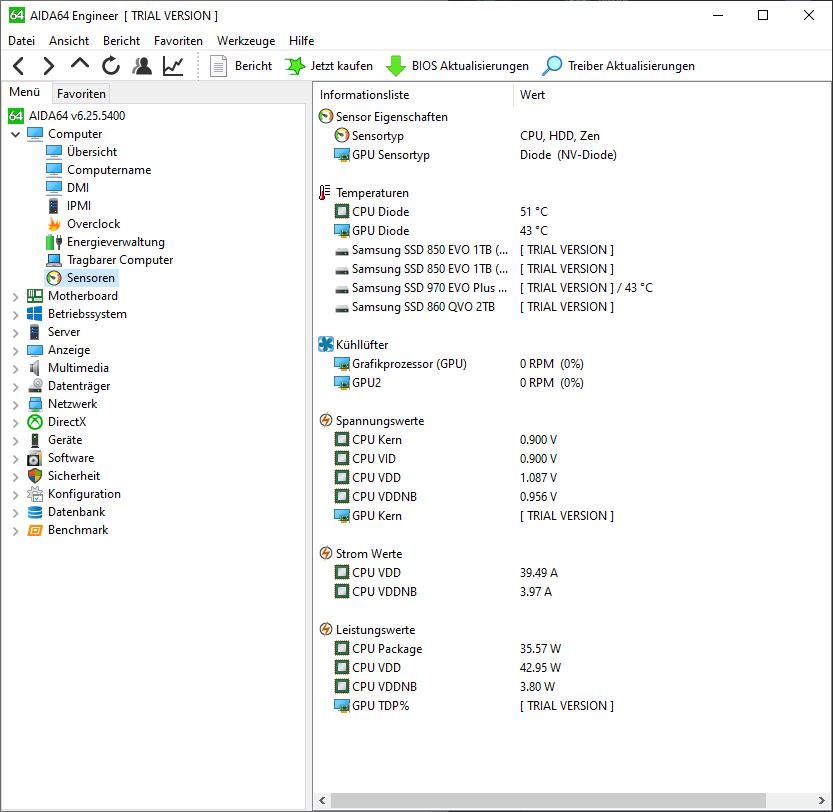The width and height of the screenshot is (833, 812).
Task: Click the Temperaturen thermometer icon
Action: [325, 192]
